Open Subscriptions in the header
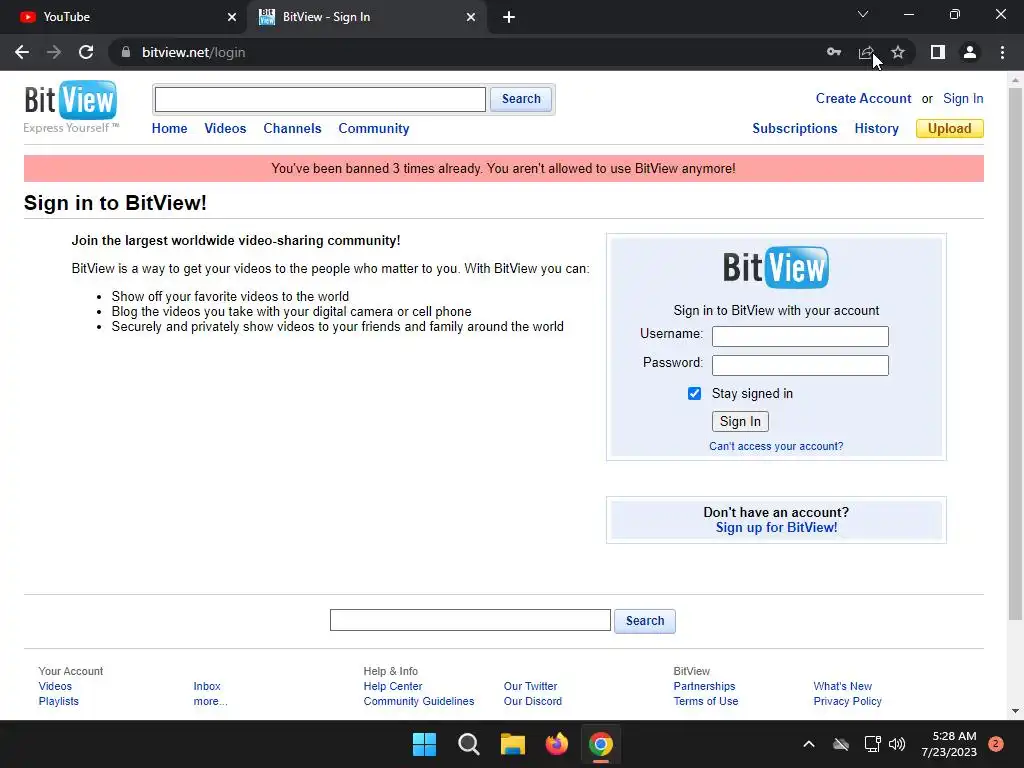Screen dimensions: 1024x768 (x=795, y=129)
